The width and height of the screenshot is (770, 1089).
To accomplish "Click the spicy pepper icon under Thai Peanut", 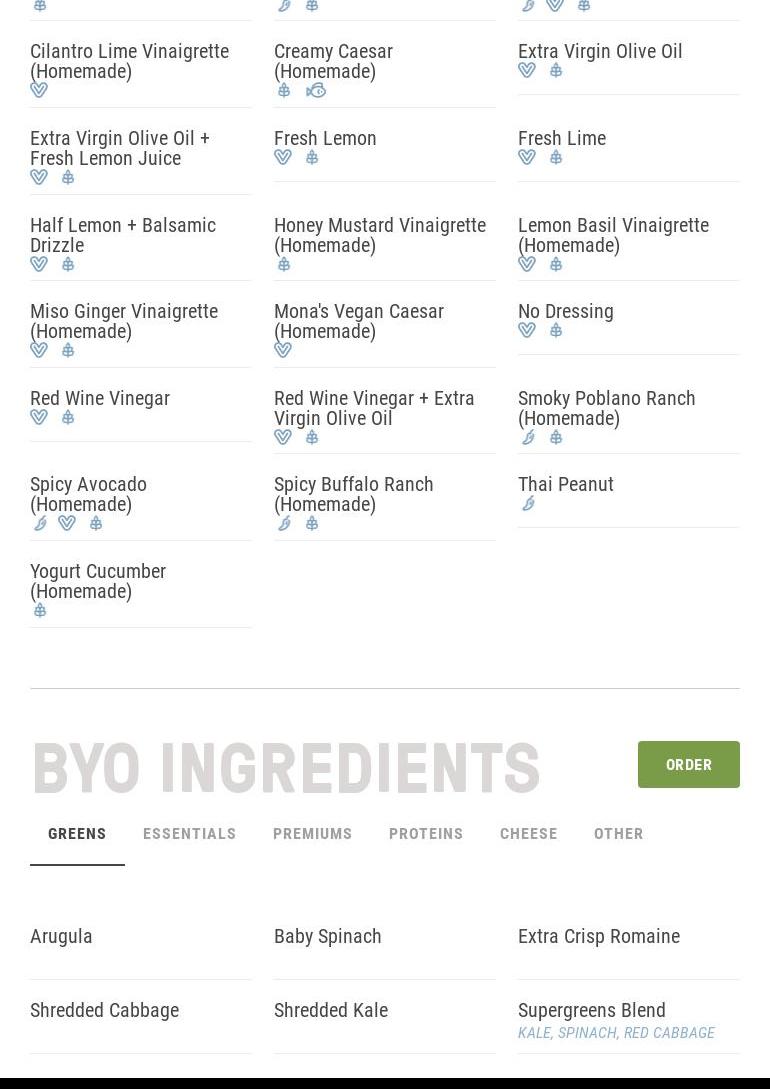I will click(x=528, y=504).
